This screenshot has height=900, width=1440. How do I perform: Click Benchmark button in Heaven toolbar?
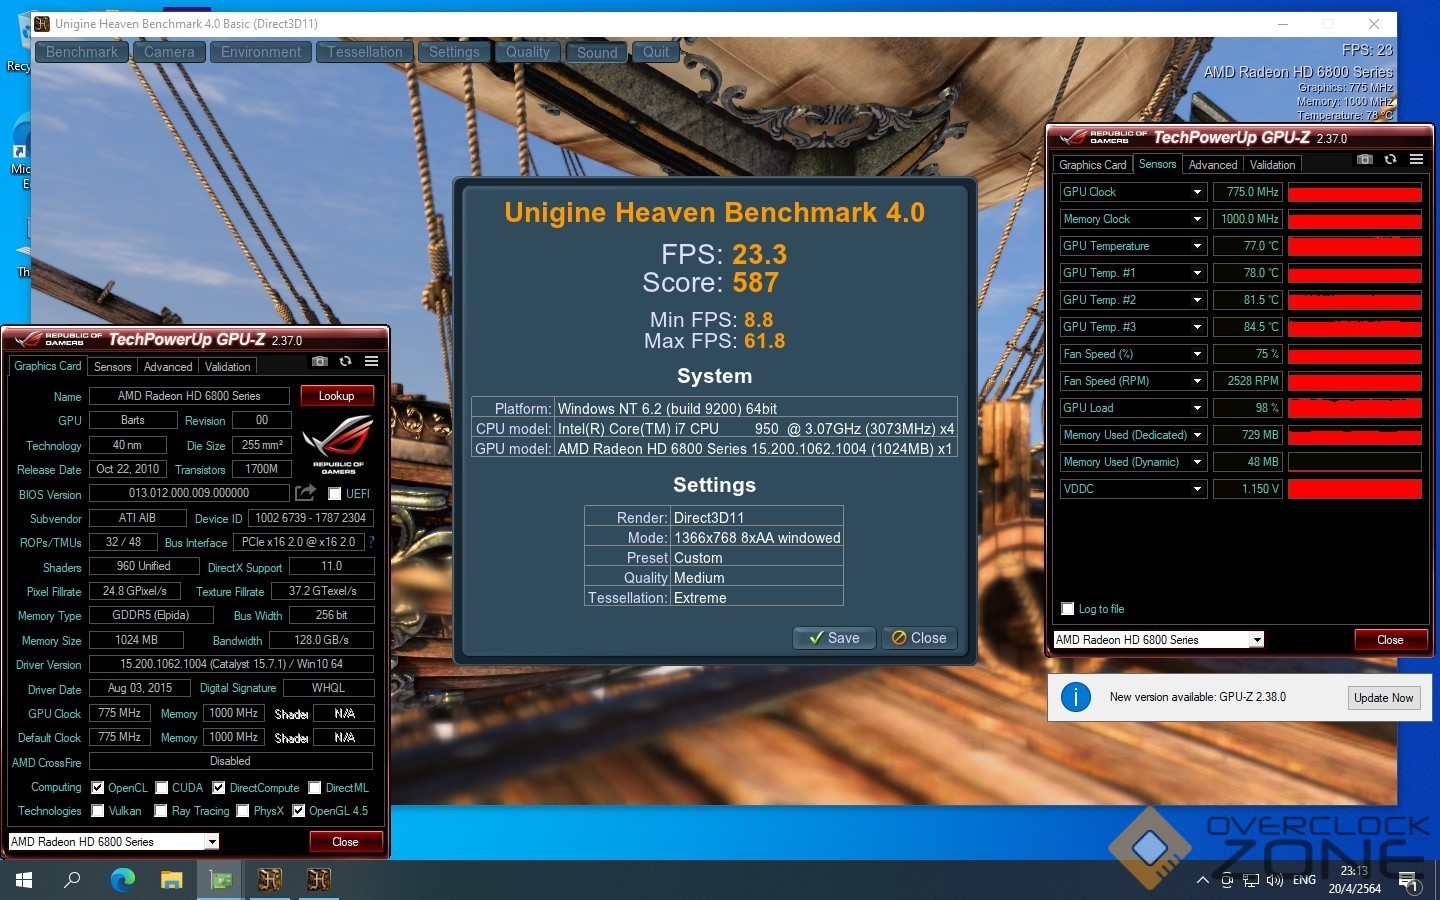click(82, 52)
